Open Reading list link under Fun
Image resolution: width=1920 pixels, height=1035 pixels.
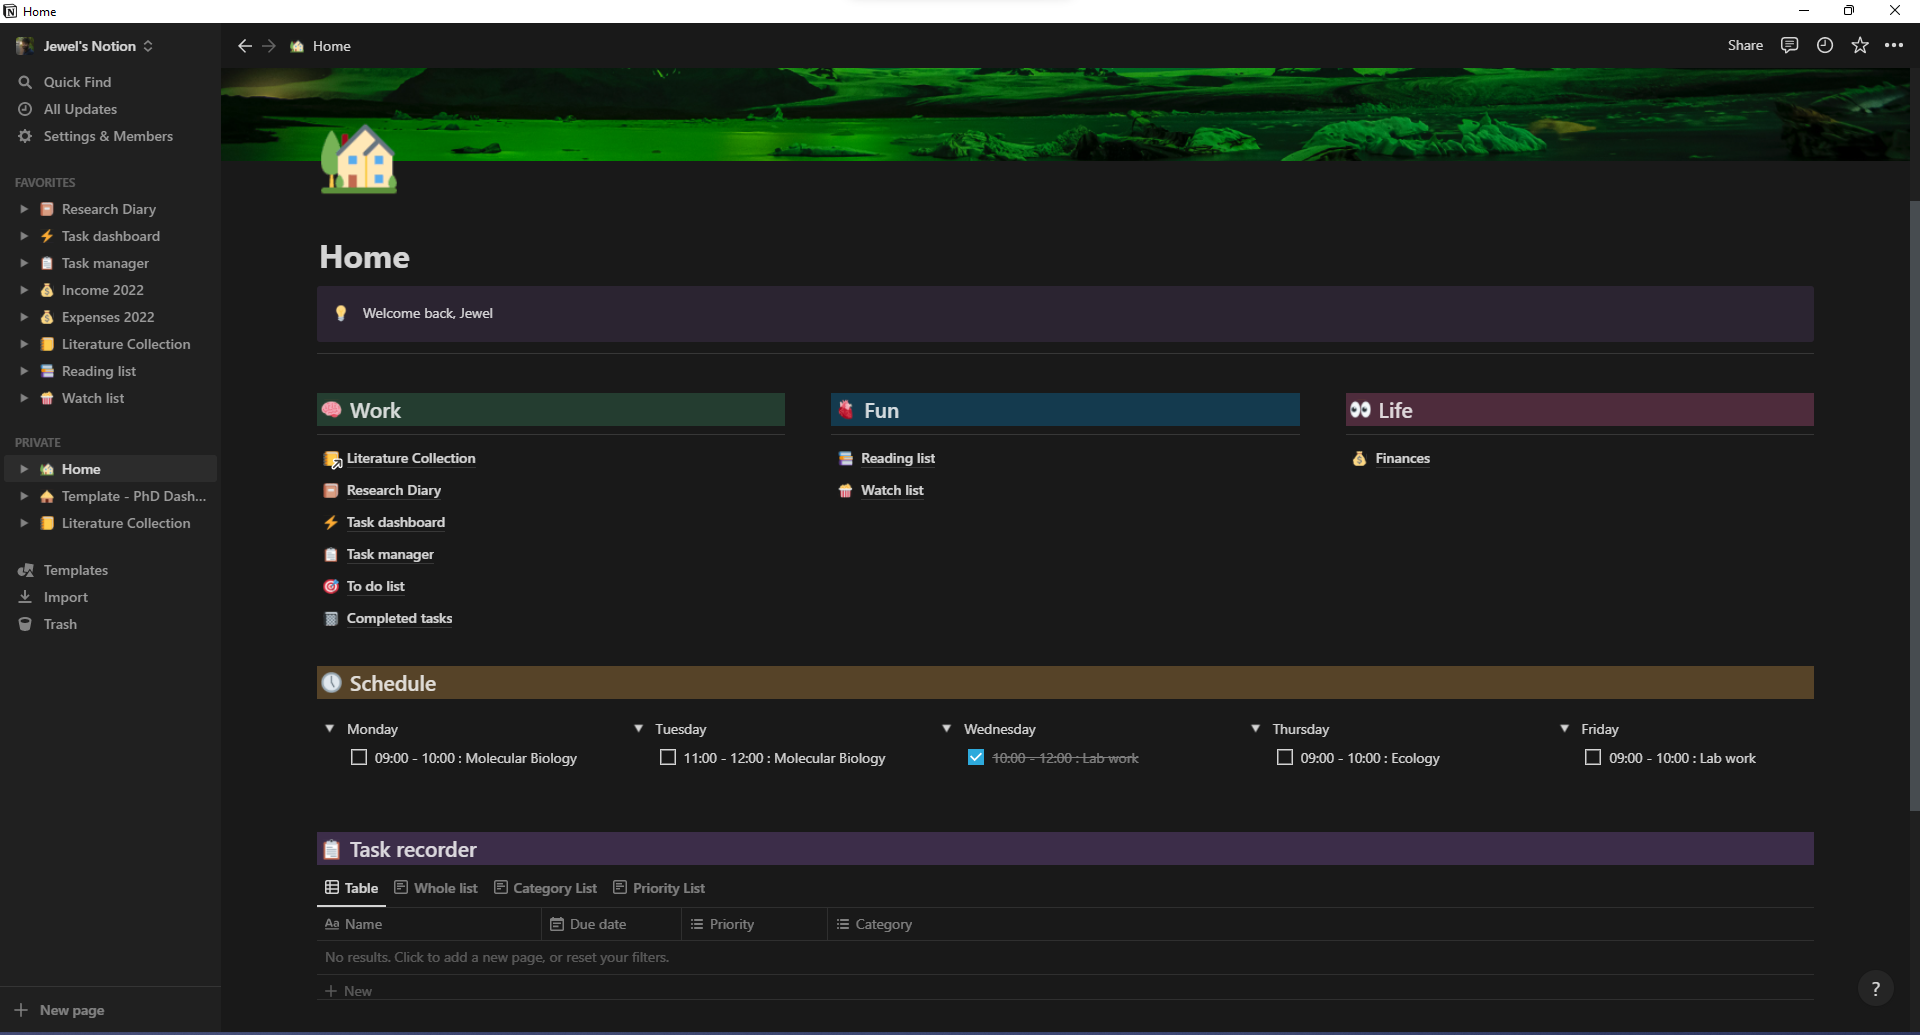(898, 458)
